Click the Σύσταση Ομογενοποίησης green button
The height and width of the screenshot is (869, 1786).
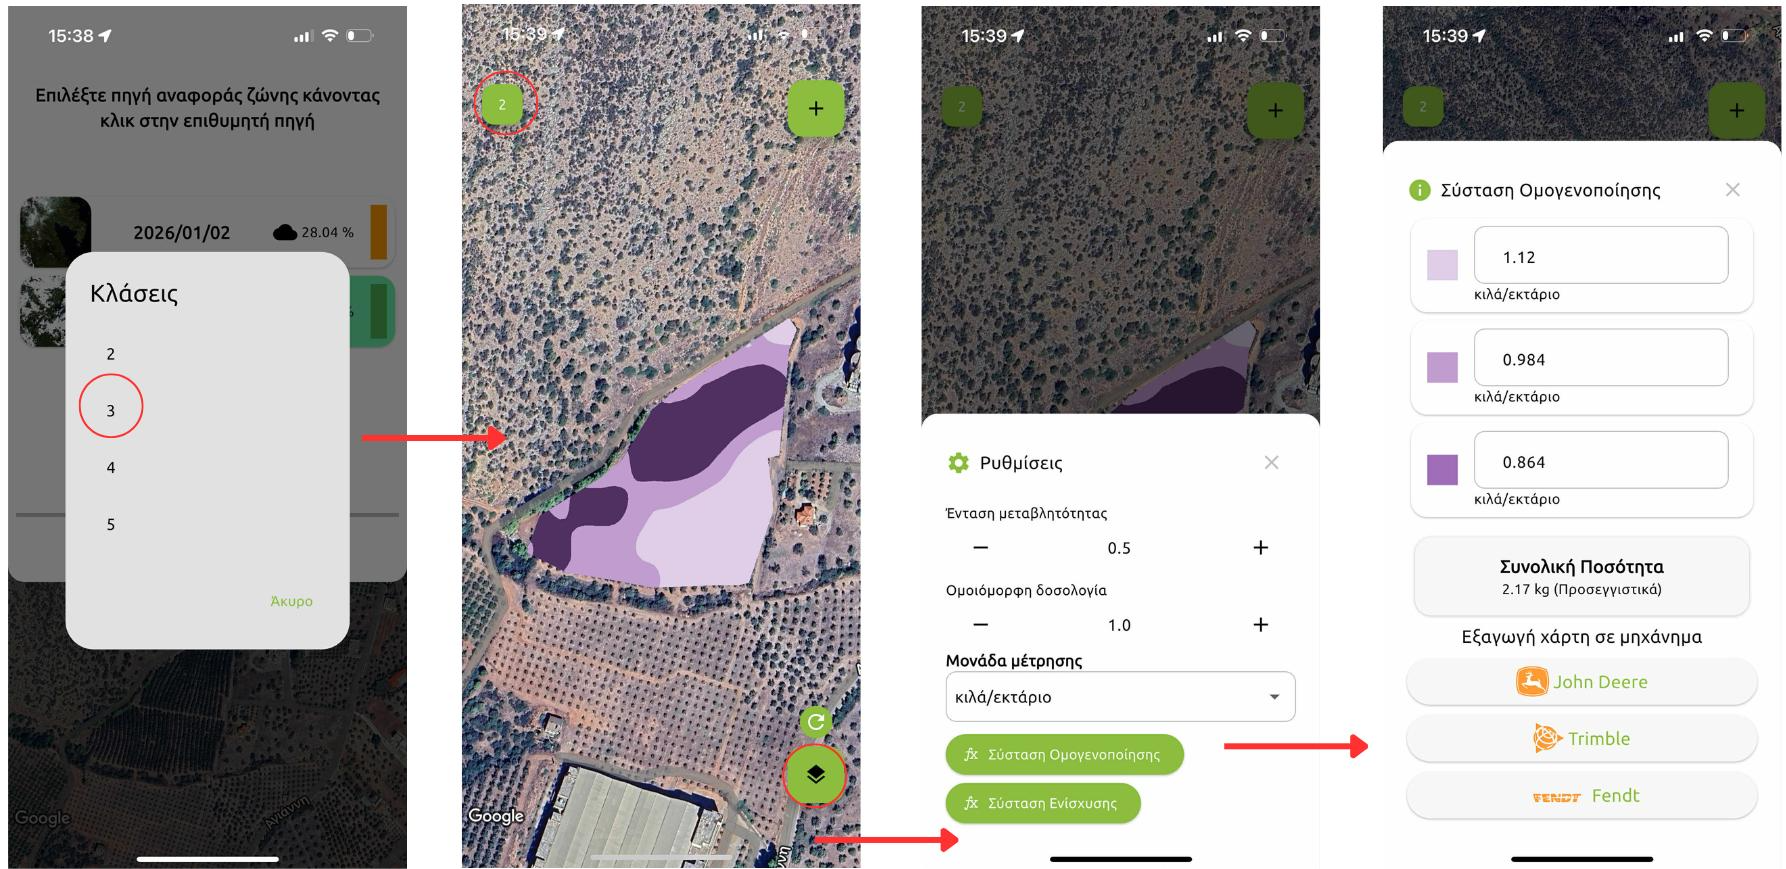(1064, 754)
